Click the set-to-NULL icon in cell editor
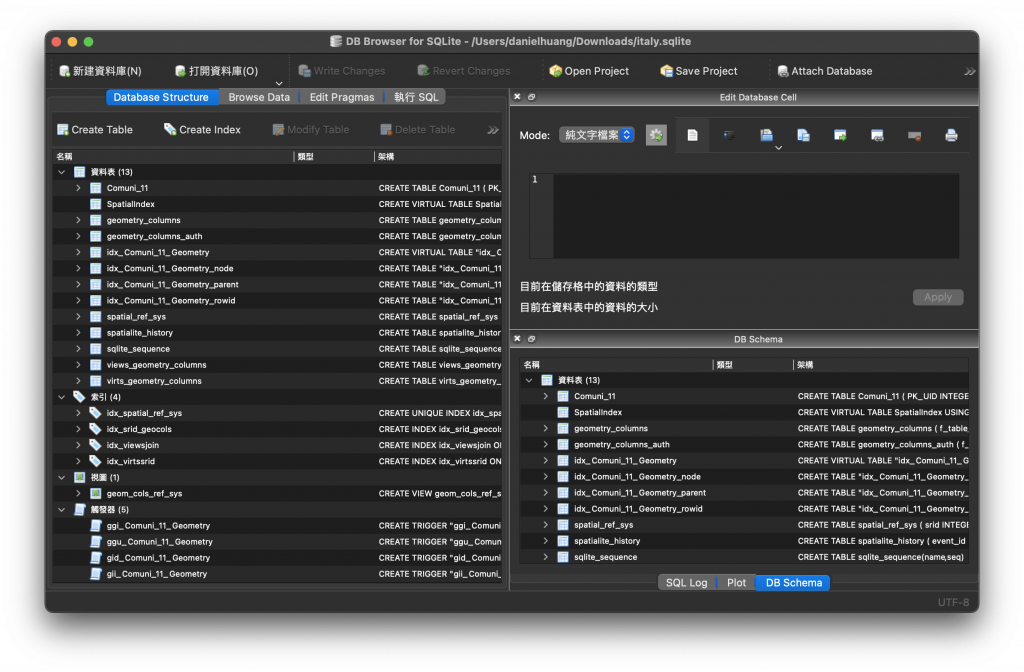This screenshot has height=672, width=1024. click(914, 135)
